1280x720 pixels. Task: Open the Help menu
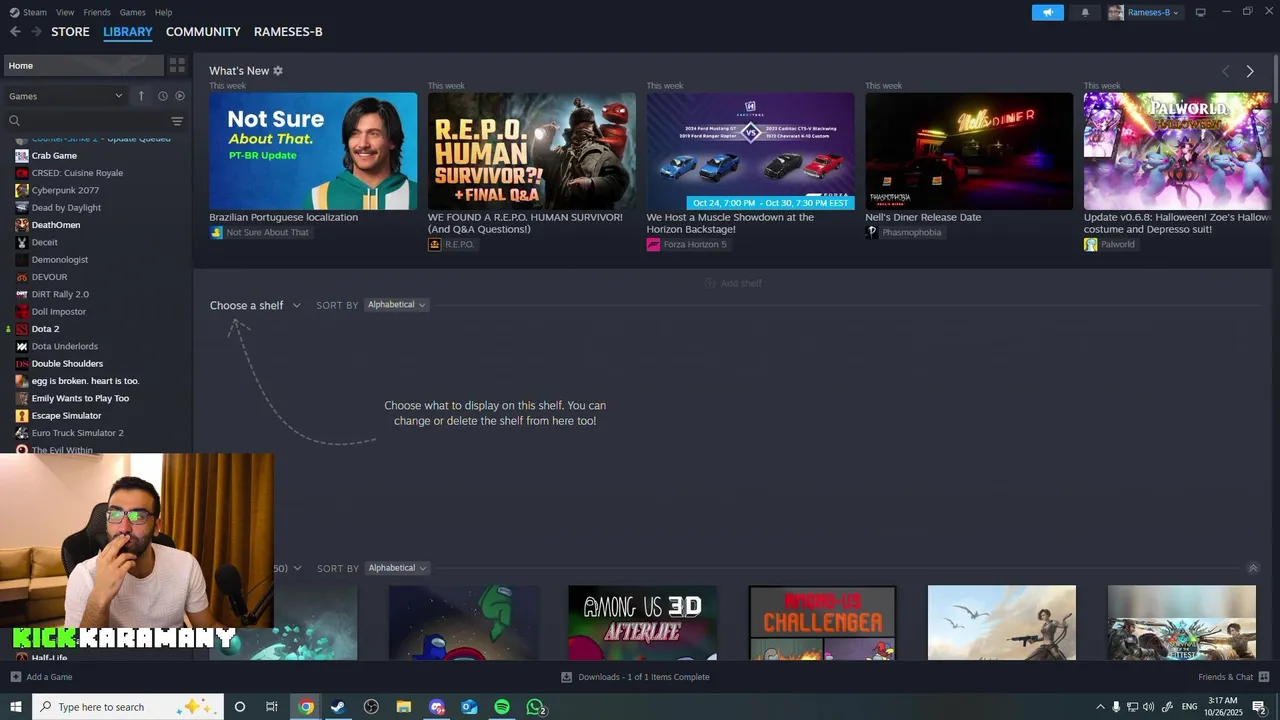(x=164, y=12)
